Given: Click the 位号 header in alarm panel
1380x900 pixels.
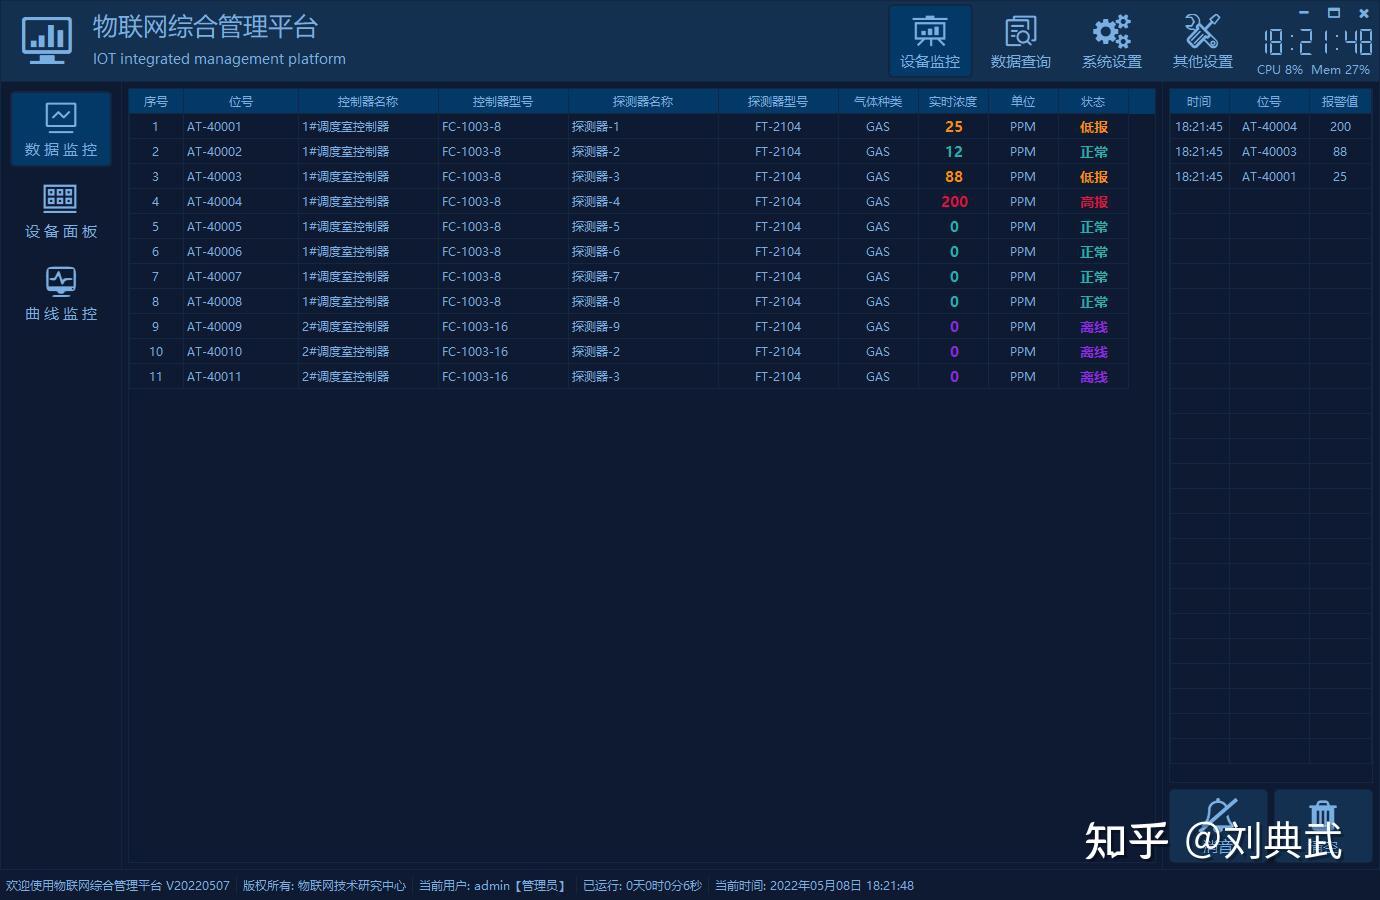Looking at the screenshot, I should 1269,101.
